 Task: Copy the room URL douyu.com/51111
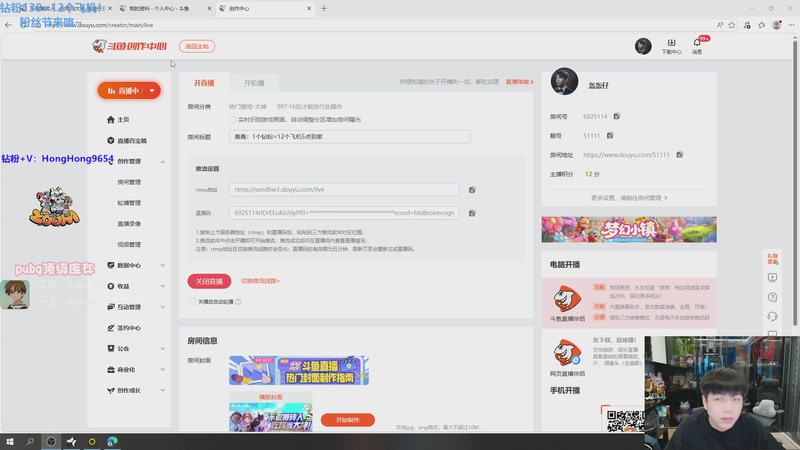680,155
